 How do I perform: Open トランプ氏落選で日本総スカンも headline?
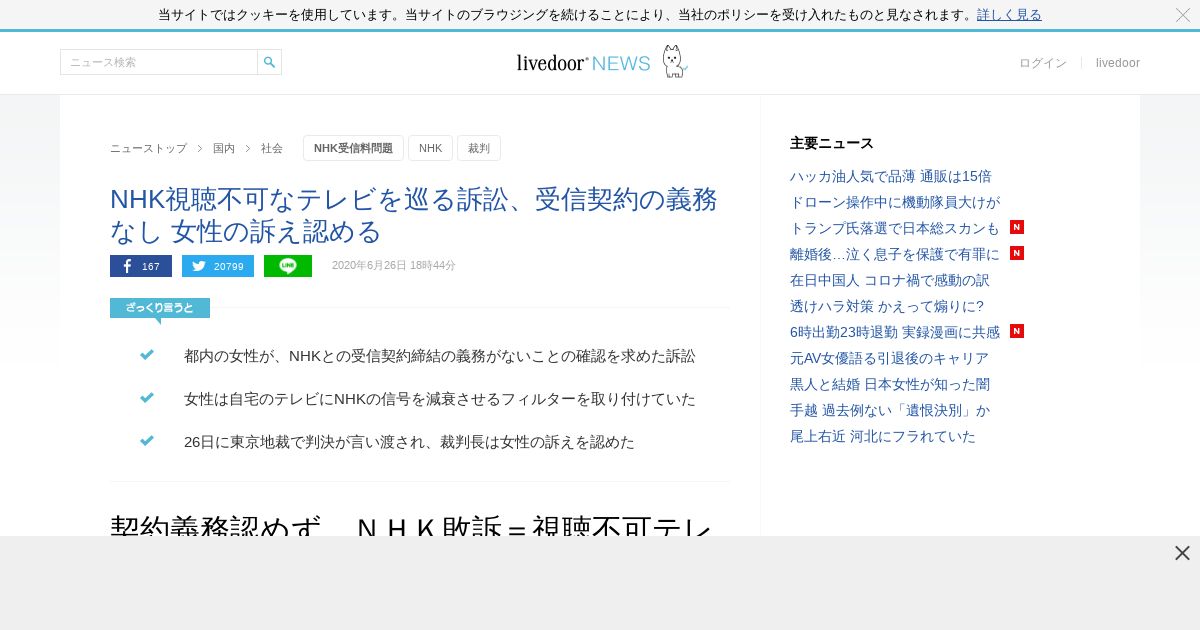[x=895, y=228]
